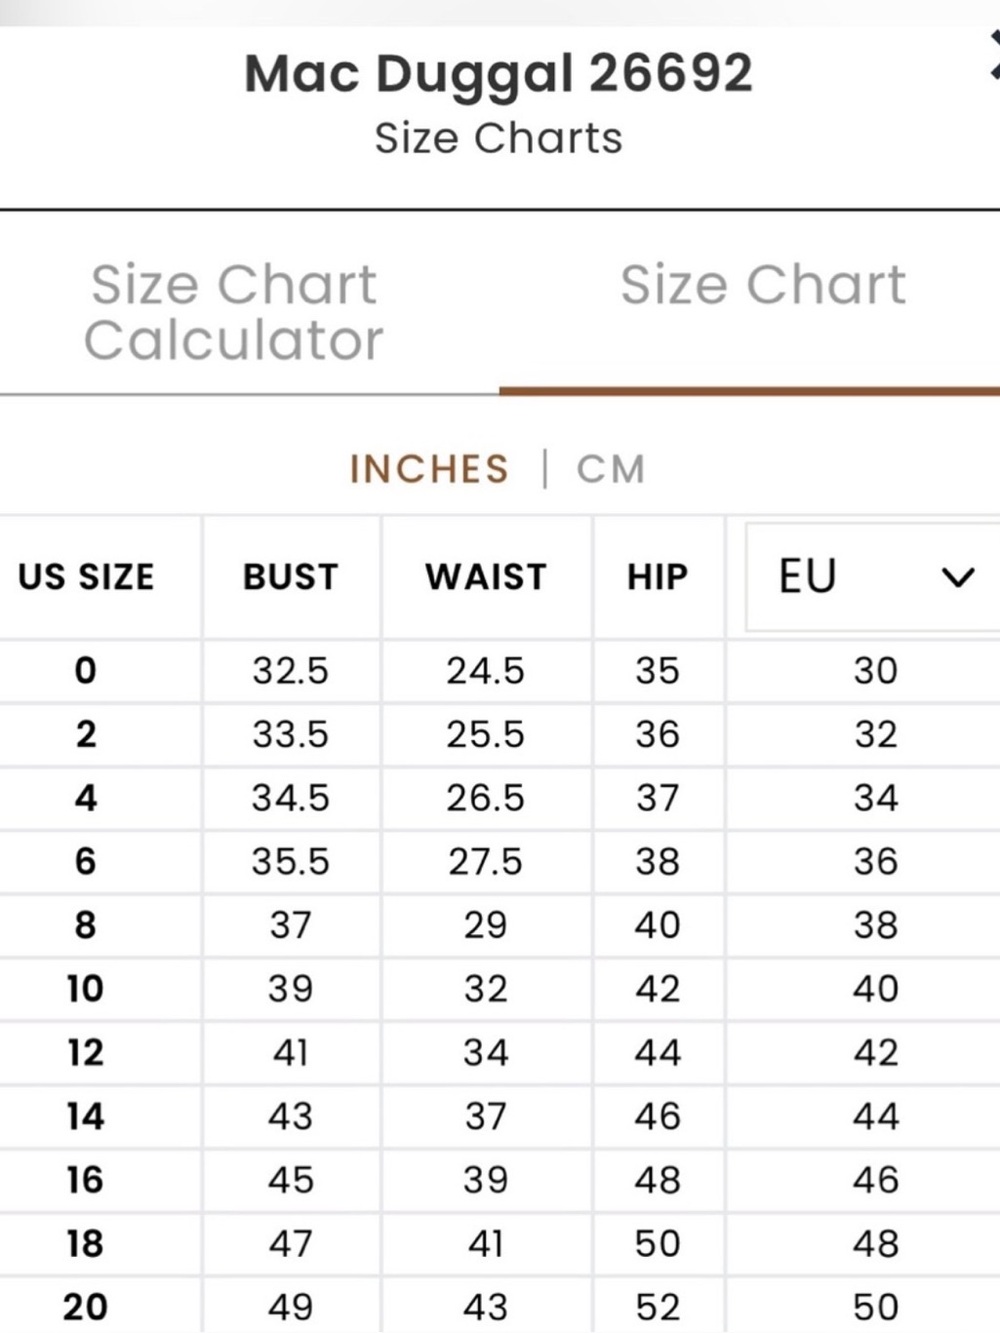Click the EU 38 size value
1000x1333 pixels.
click(x=875, y=926)
